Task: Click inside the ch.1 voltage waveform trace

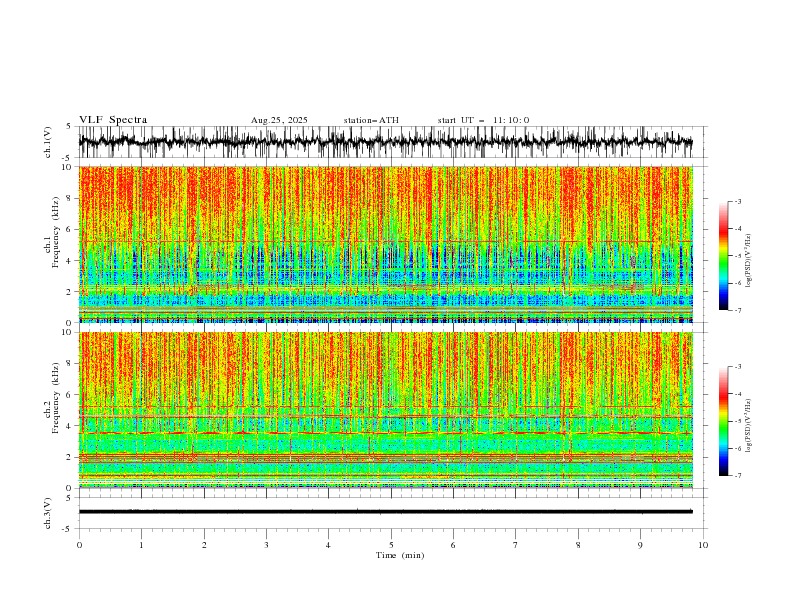Action: point(385,142)
